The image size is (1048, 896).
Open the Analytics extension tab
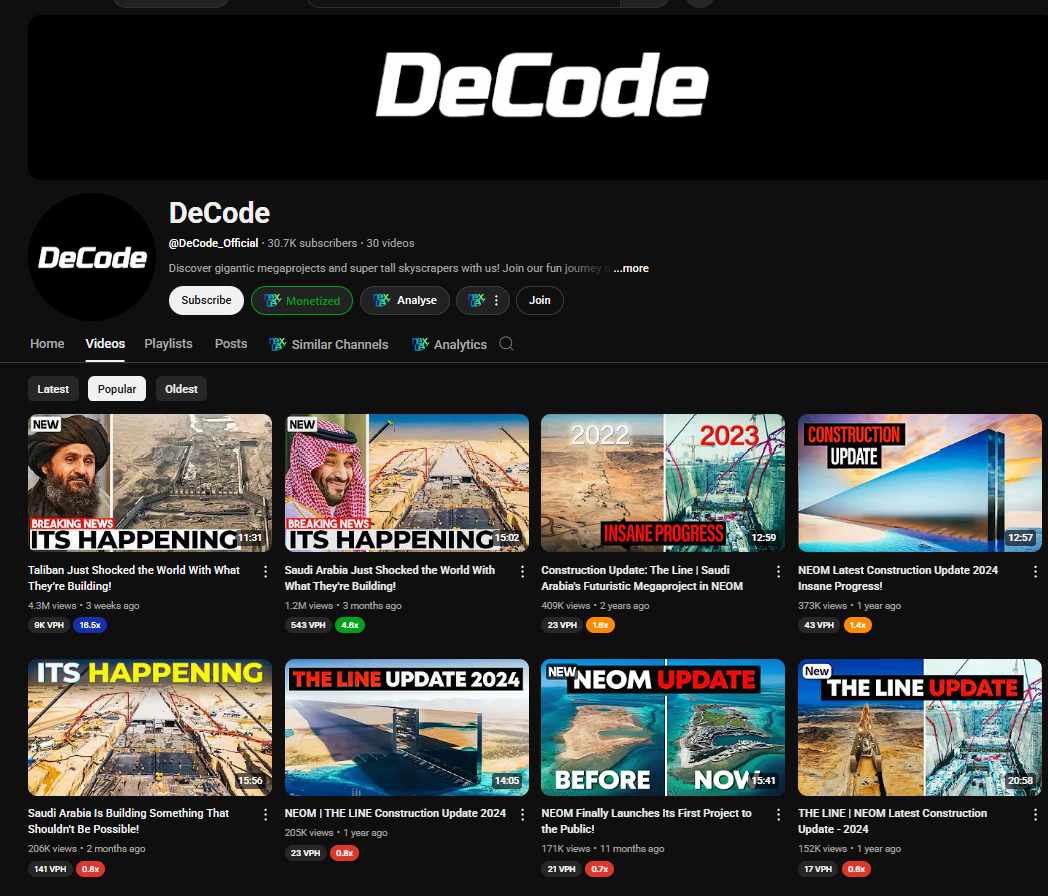point(449,344)
